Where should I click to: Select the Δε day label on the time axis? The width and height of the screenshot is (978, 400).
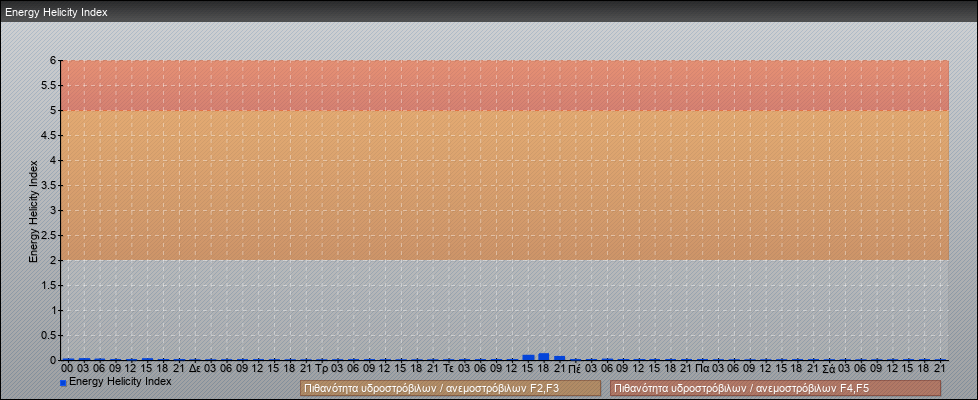[195, 369]
